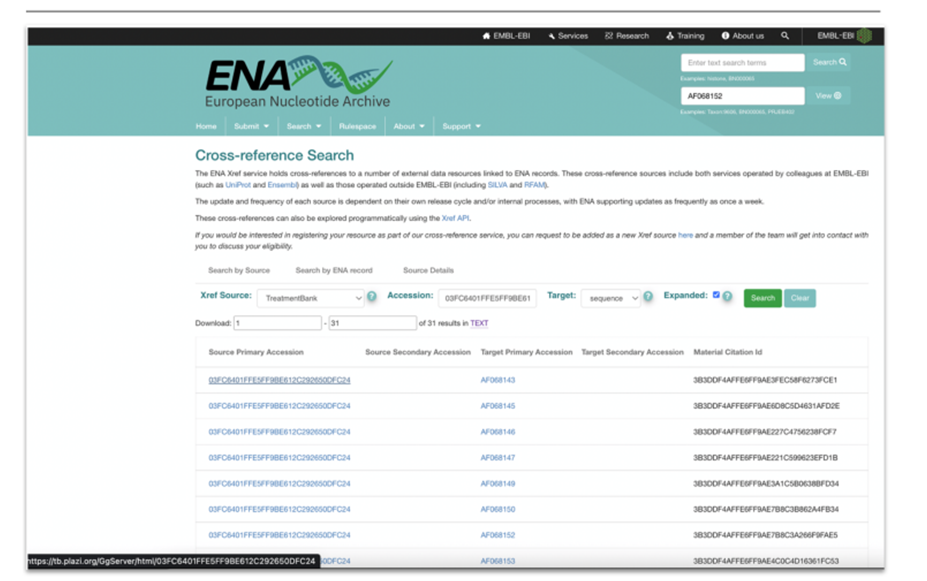Screen dimensions: 927x581
Task: Open source accession link in AF068143 row
Action: (x=279, y=380)
